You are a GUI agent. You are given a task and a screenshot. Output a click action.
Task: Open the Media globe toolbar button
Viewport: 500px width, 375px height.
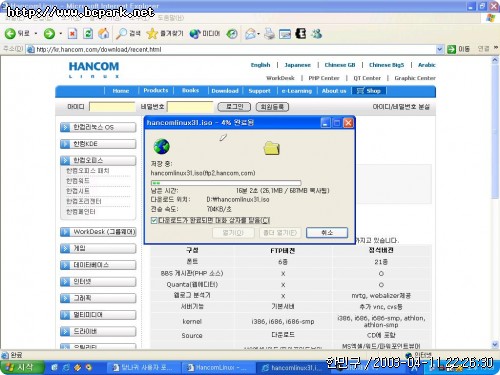[x=205, y=33]
